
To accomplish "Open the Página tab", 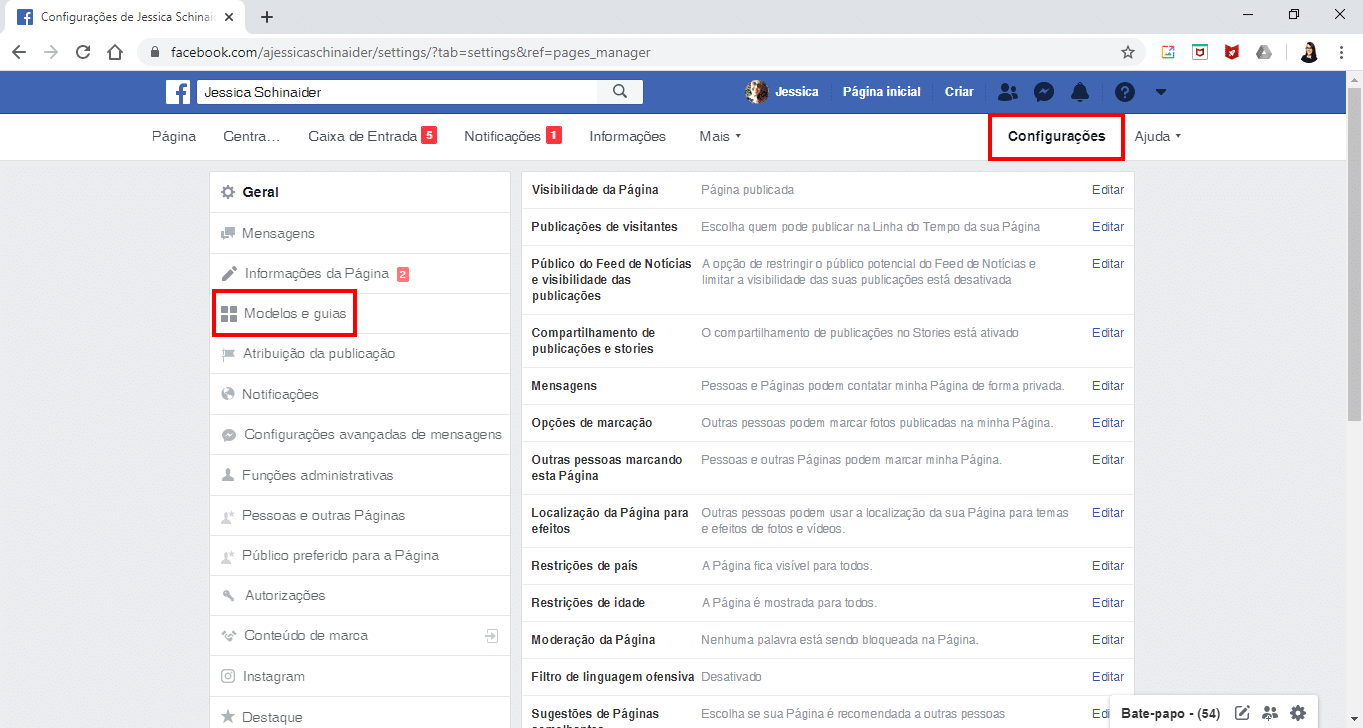I will click(174, 136).
